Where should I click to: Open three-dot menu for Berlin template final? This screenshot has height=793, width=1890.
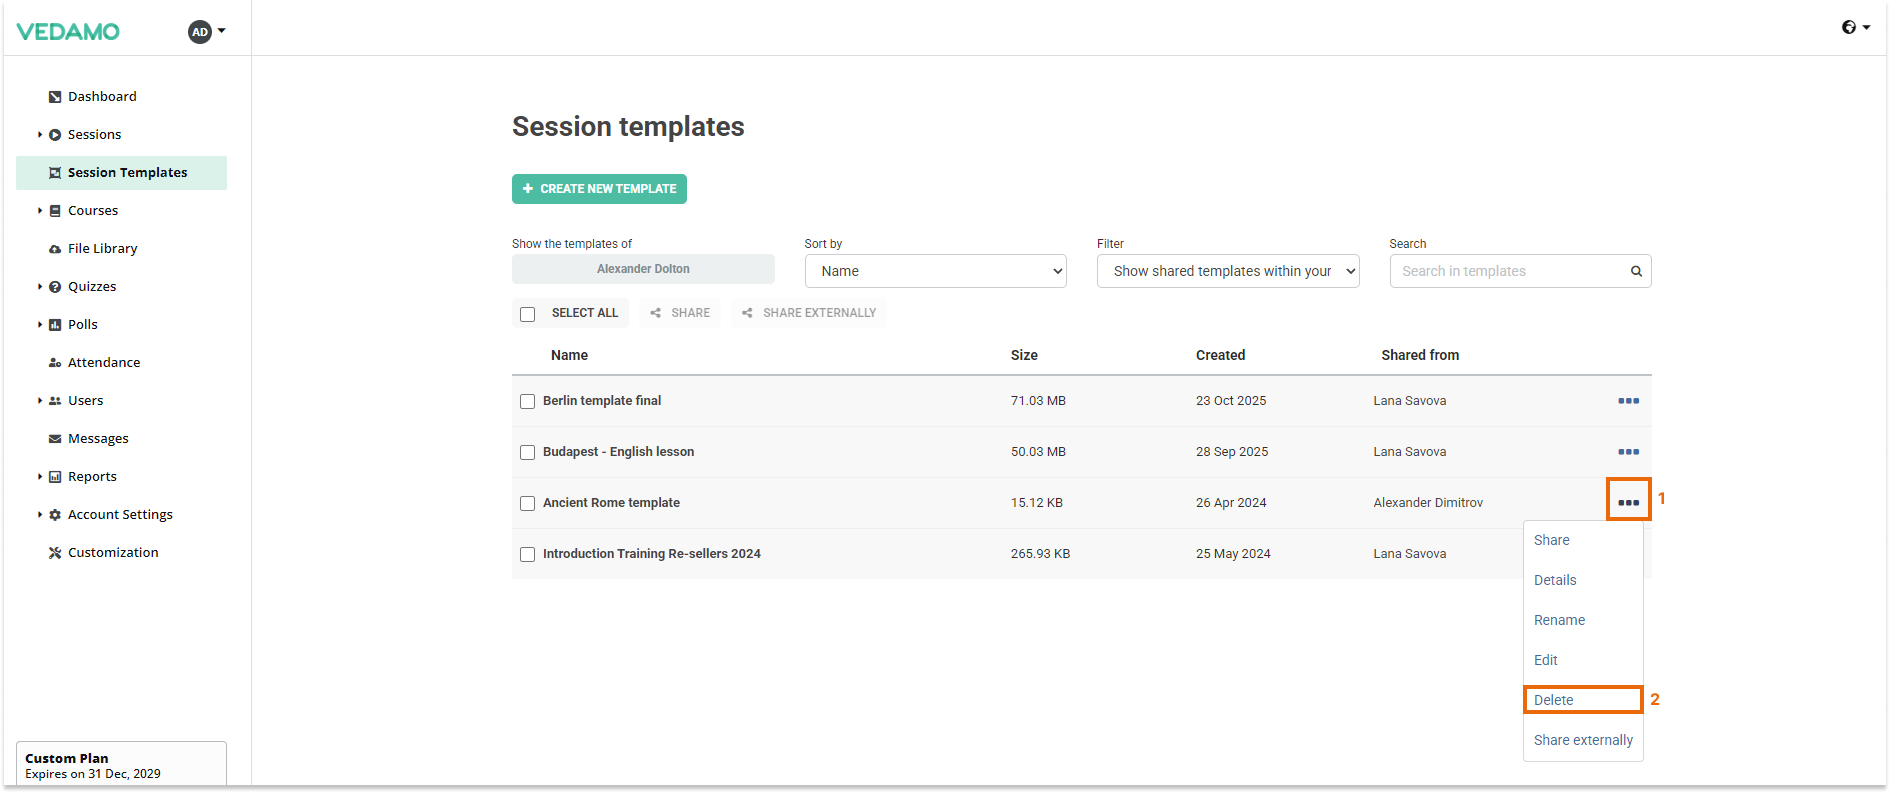[x=1628, y=401]
